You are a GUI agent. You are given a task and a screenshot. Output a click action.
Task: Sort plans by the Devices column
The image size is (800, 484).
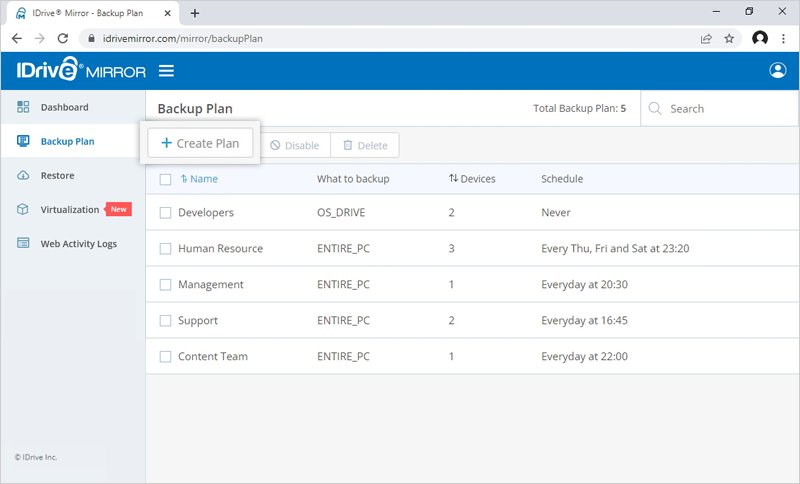tap(472, 179)
